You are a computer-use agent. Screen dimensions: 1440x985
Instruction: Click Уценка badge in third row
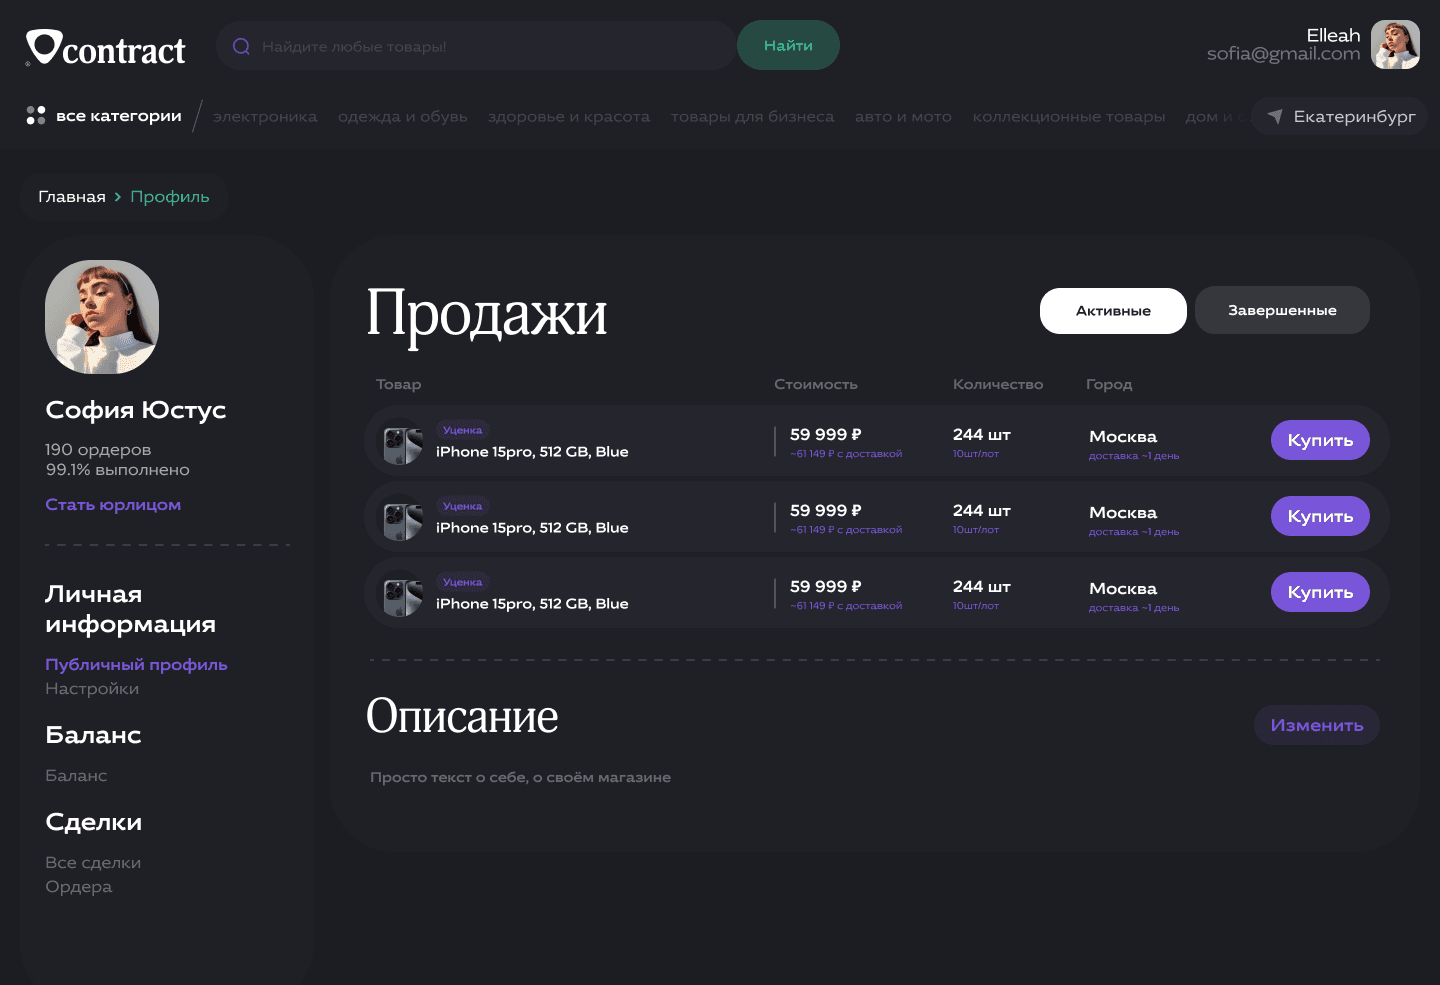click(462, 582)
